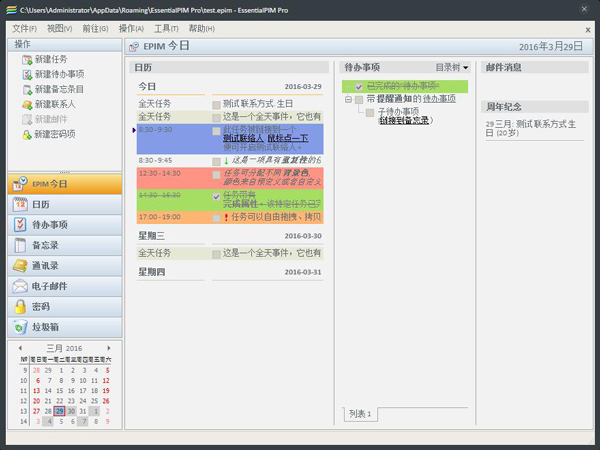
Task: Click the 新建密码项 lock icon
Action: (27, 135)
